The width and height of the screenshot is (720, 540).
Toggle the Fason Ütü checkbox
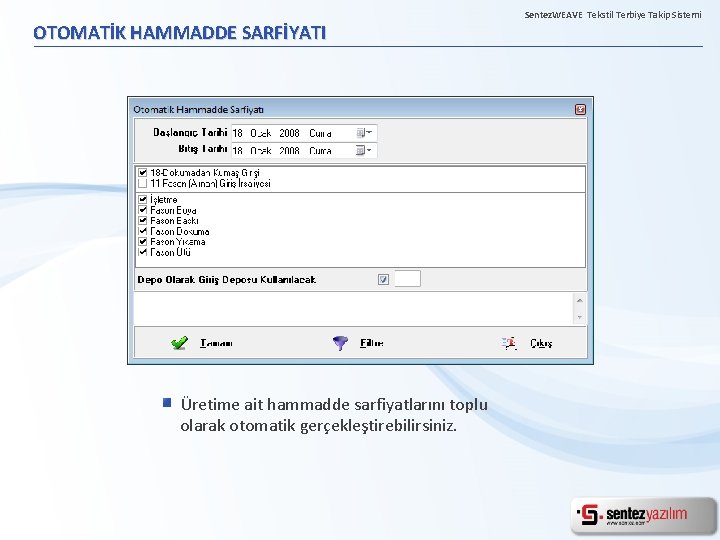click(143, 252)
